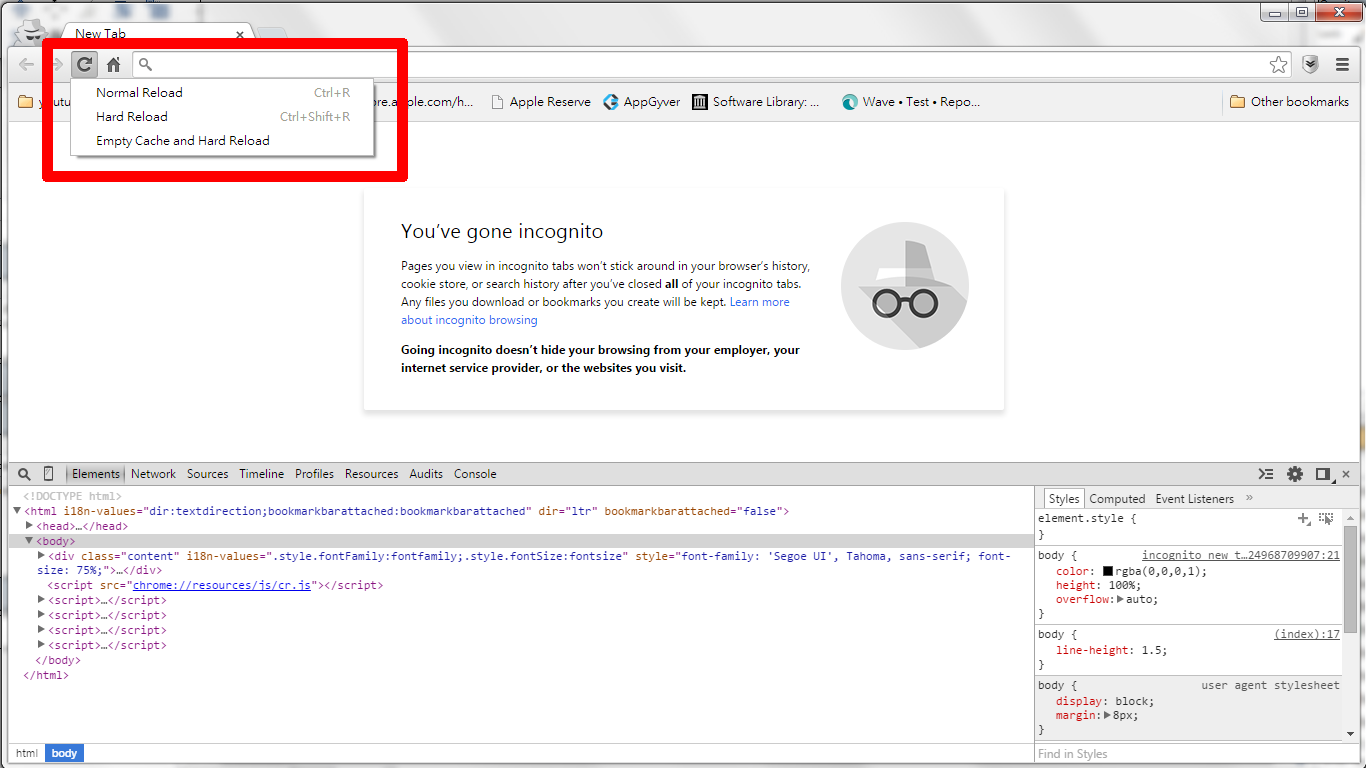Click the html breadcrumb
Viewport: 1366px width, 768px height.
pos(27,754)
